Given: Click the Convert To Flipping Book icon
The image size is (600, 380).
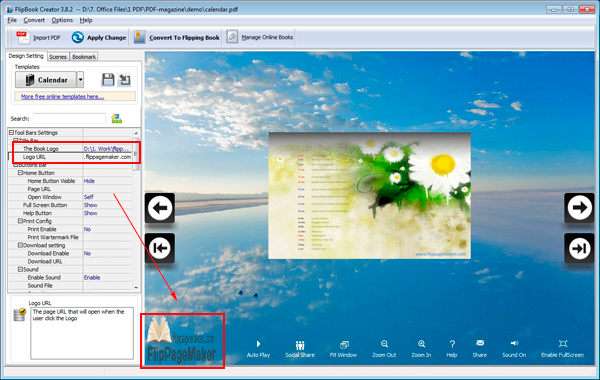Looking at the screenshot, I should 139,37.
